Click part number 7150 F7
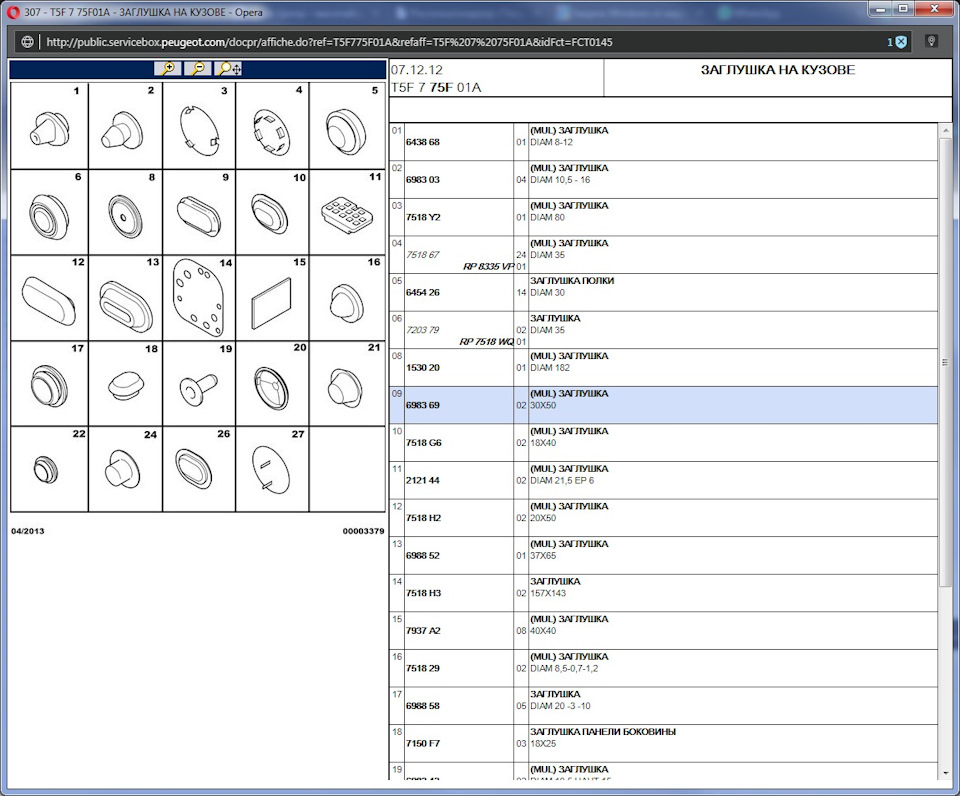Image resolution: width=960 pixels, height=796 pixels. 422,743
